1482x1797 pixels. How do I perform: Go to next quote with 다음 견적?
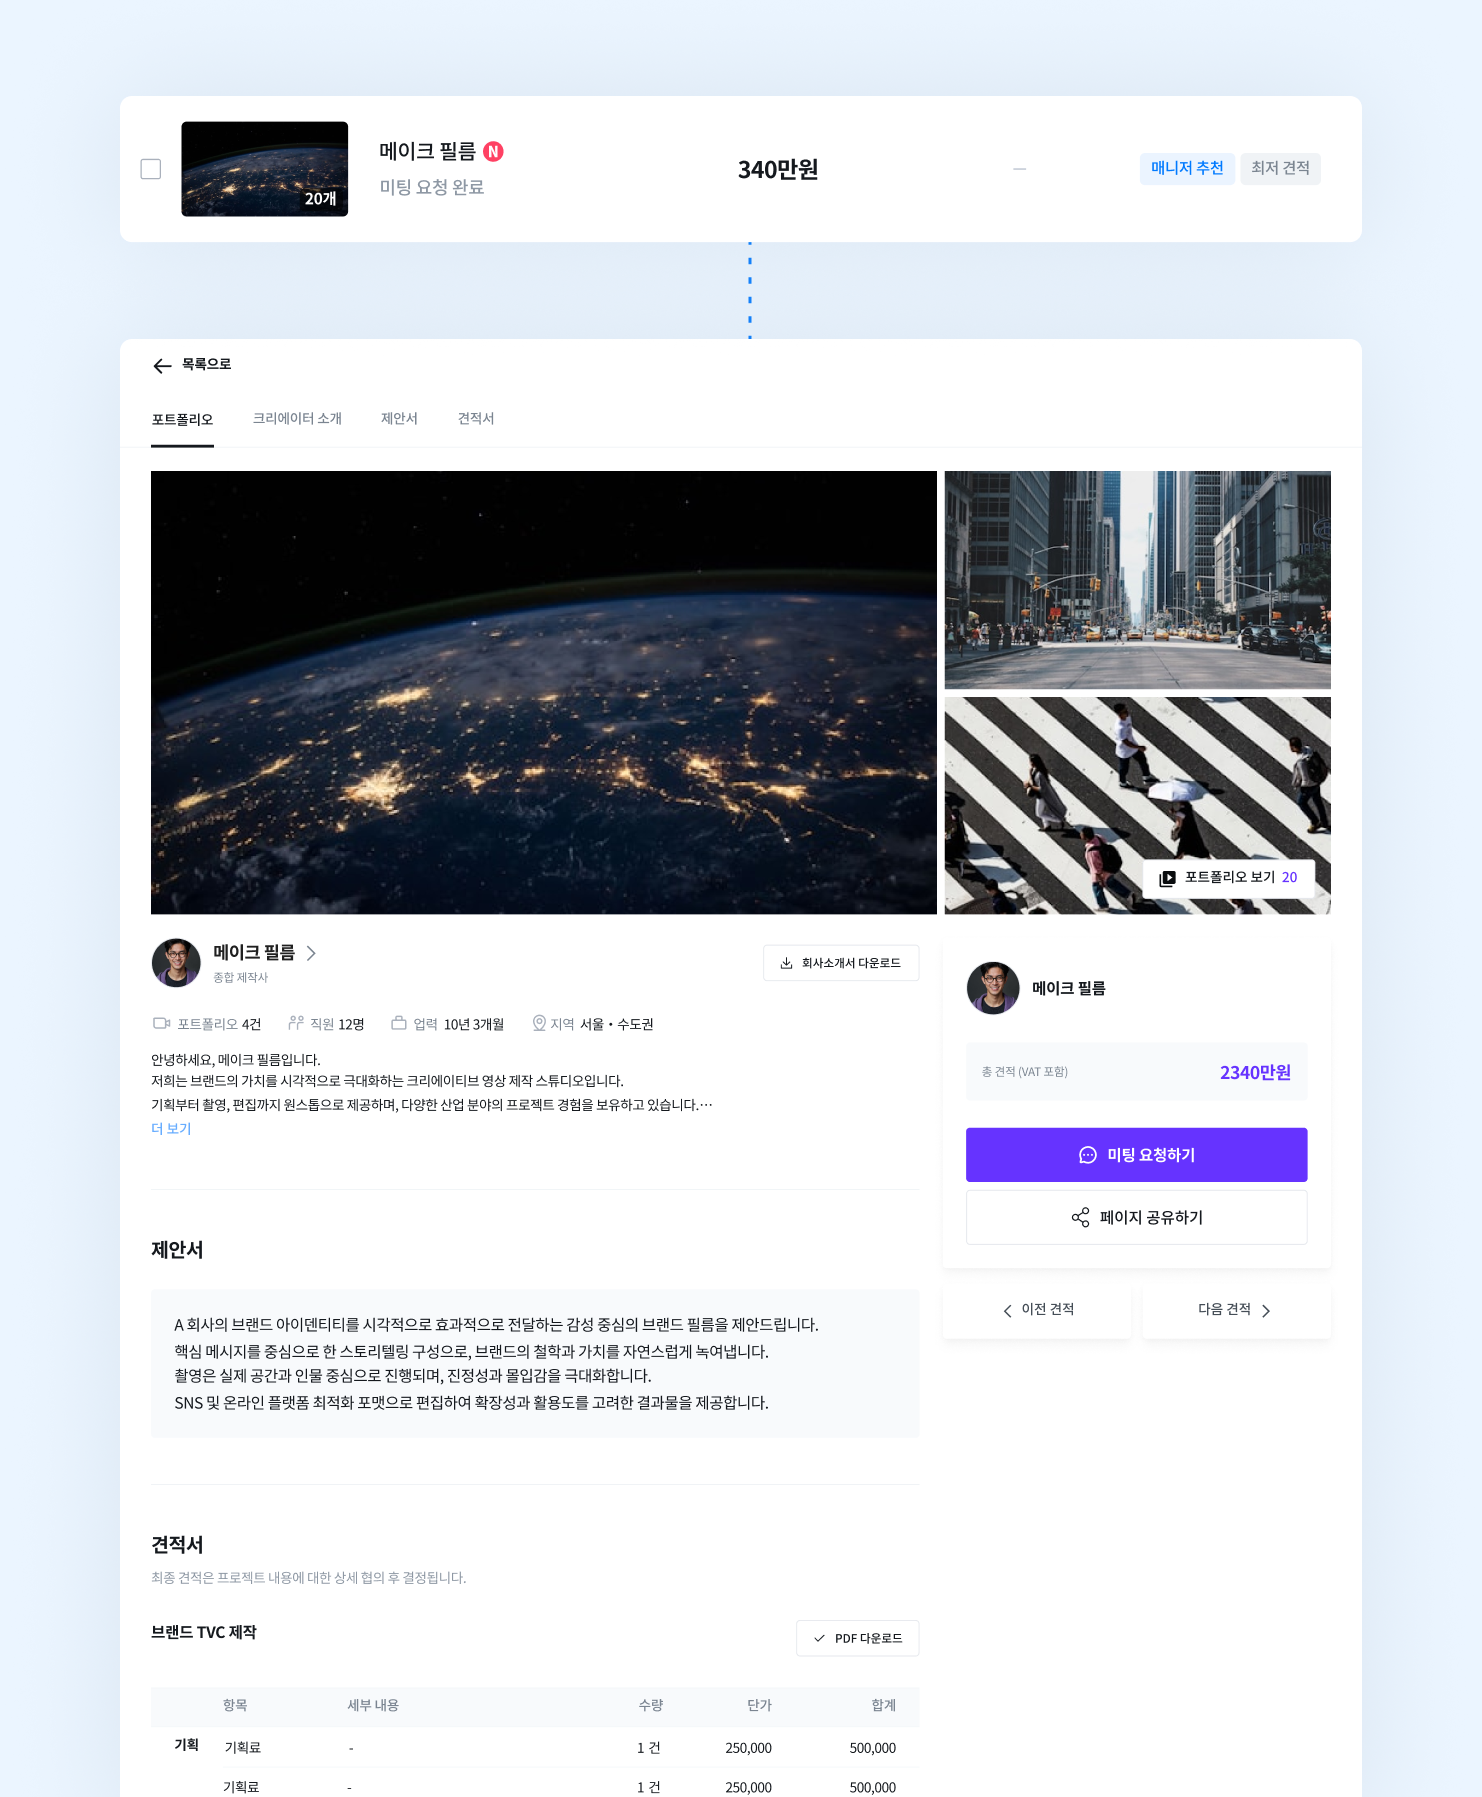tap(1236, 1310)
